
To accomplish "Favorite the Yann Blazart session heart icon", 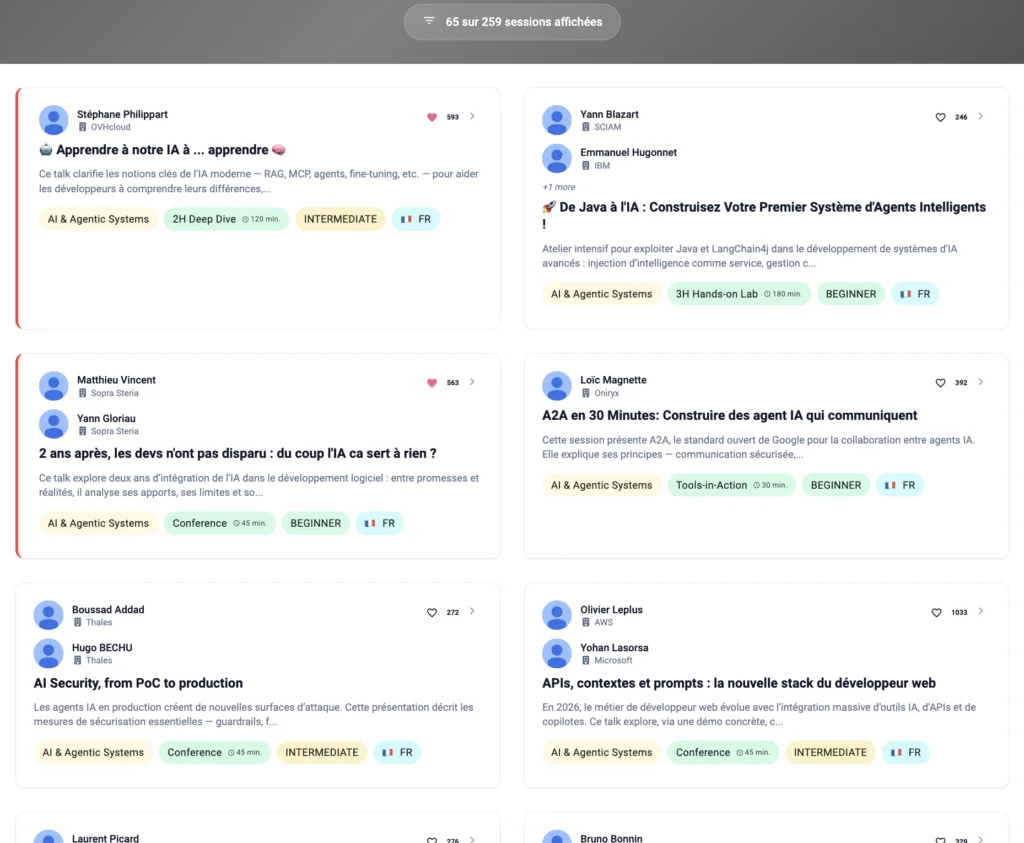I will [940, 118].
